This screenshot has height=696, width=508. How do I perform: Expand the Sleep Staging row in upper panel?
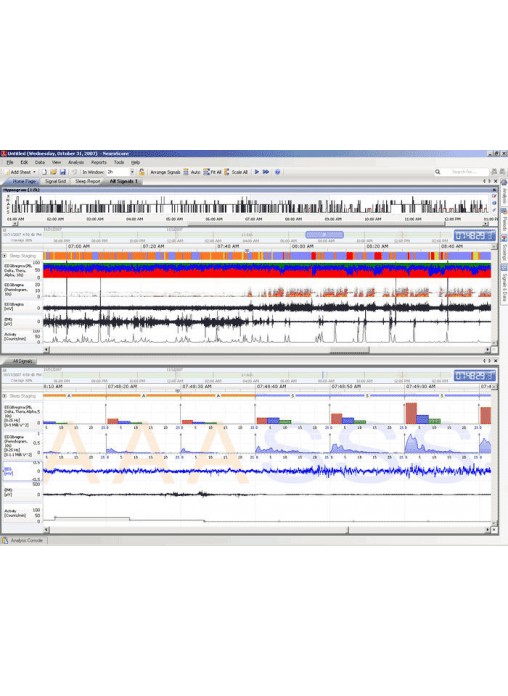4,256
